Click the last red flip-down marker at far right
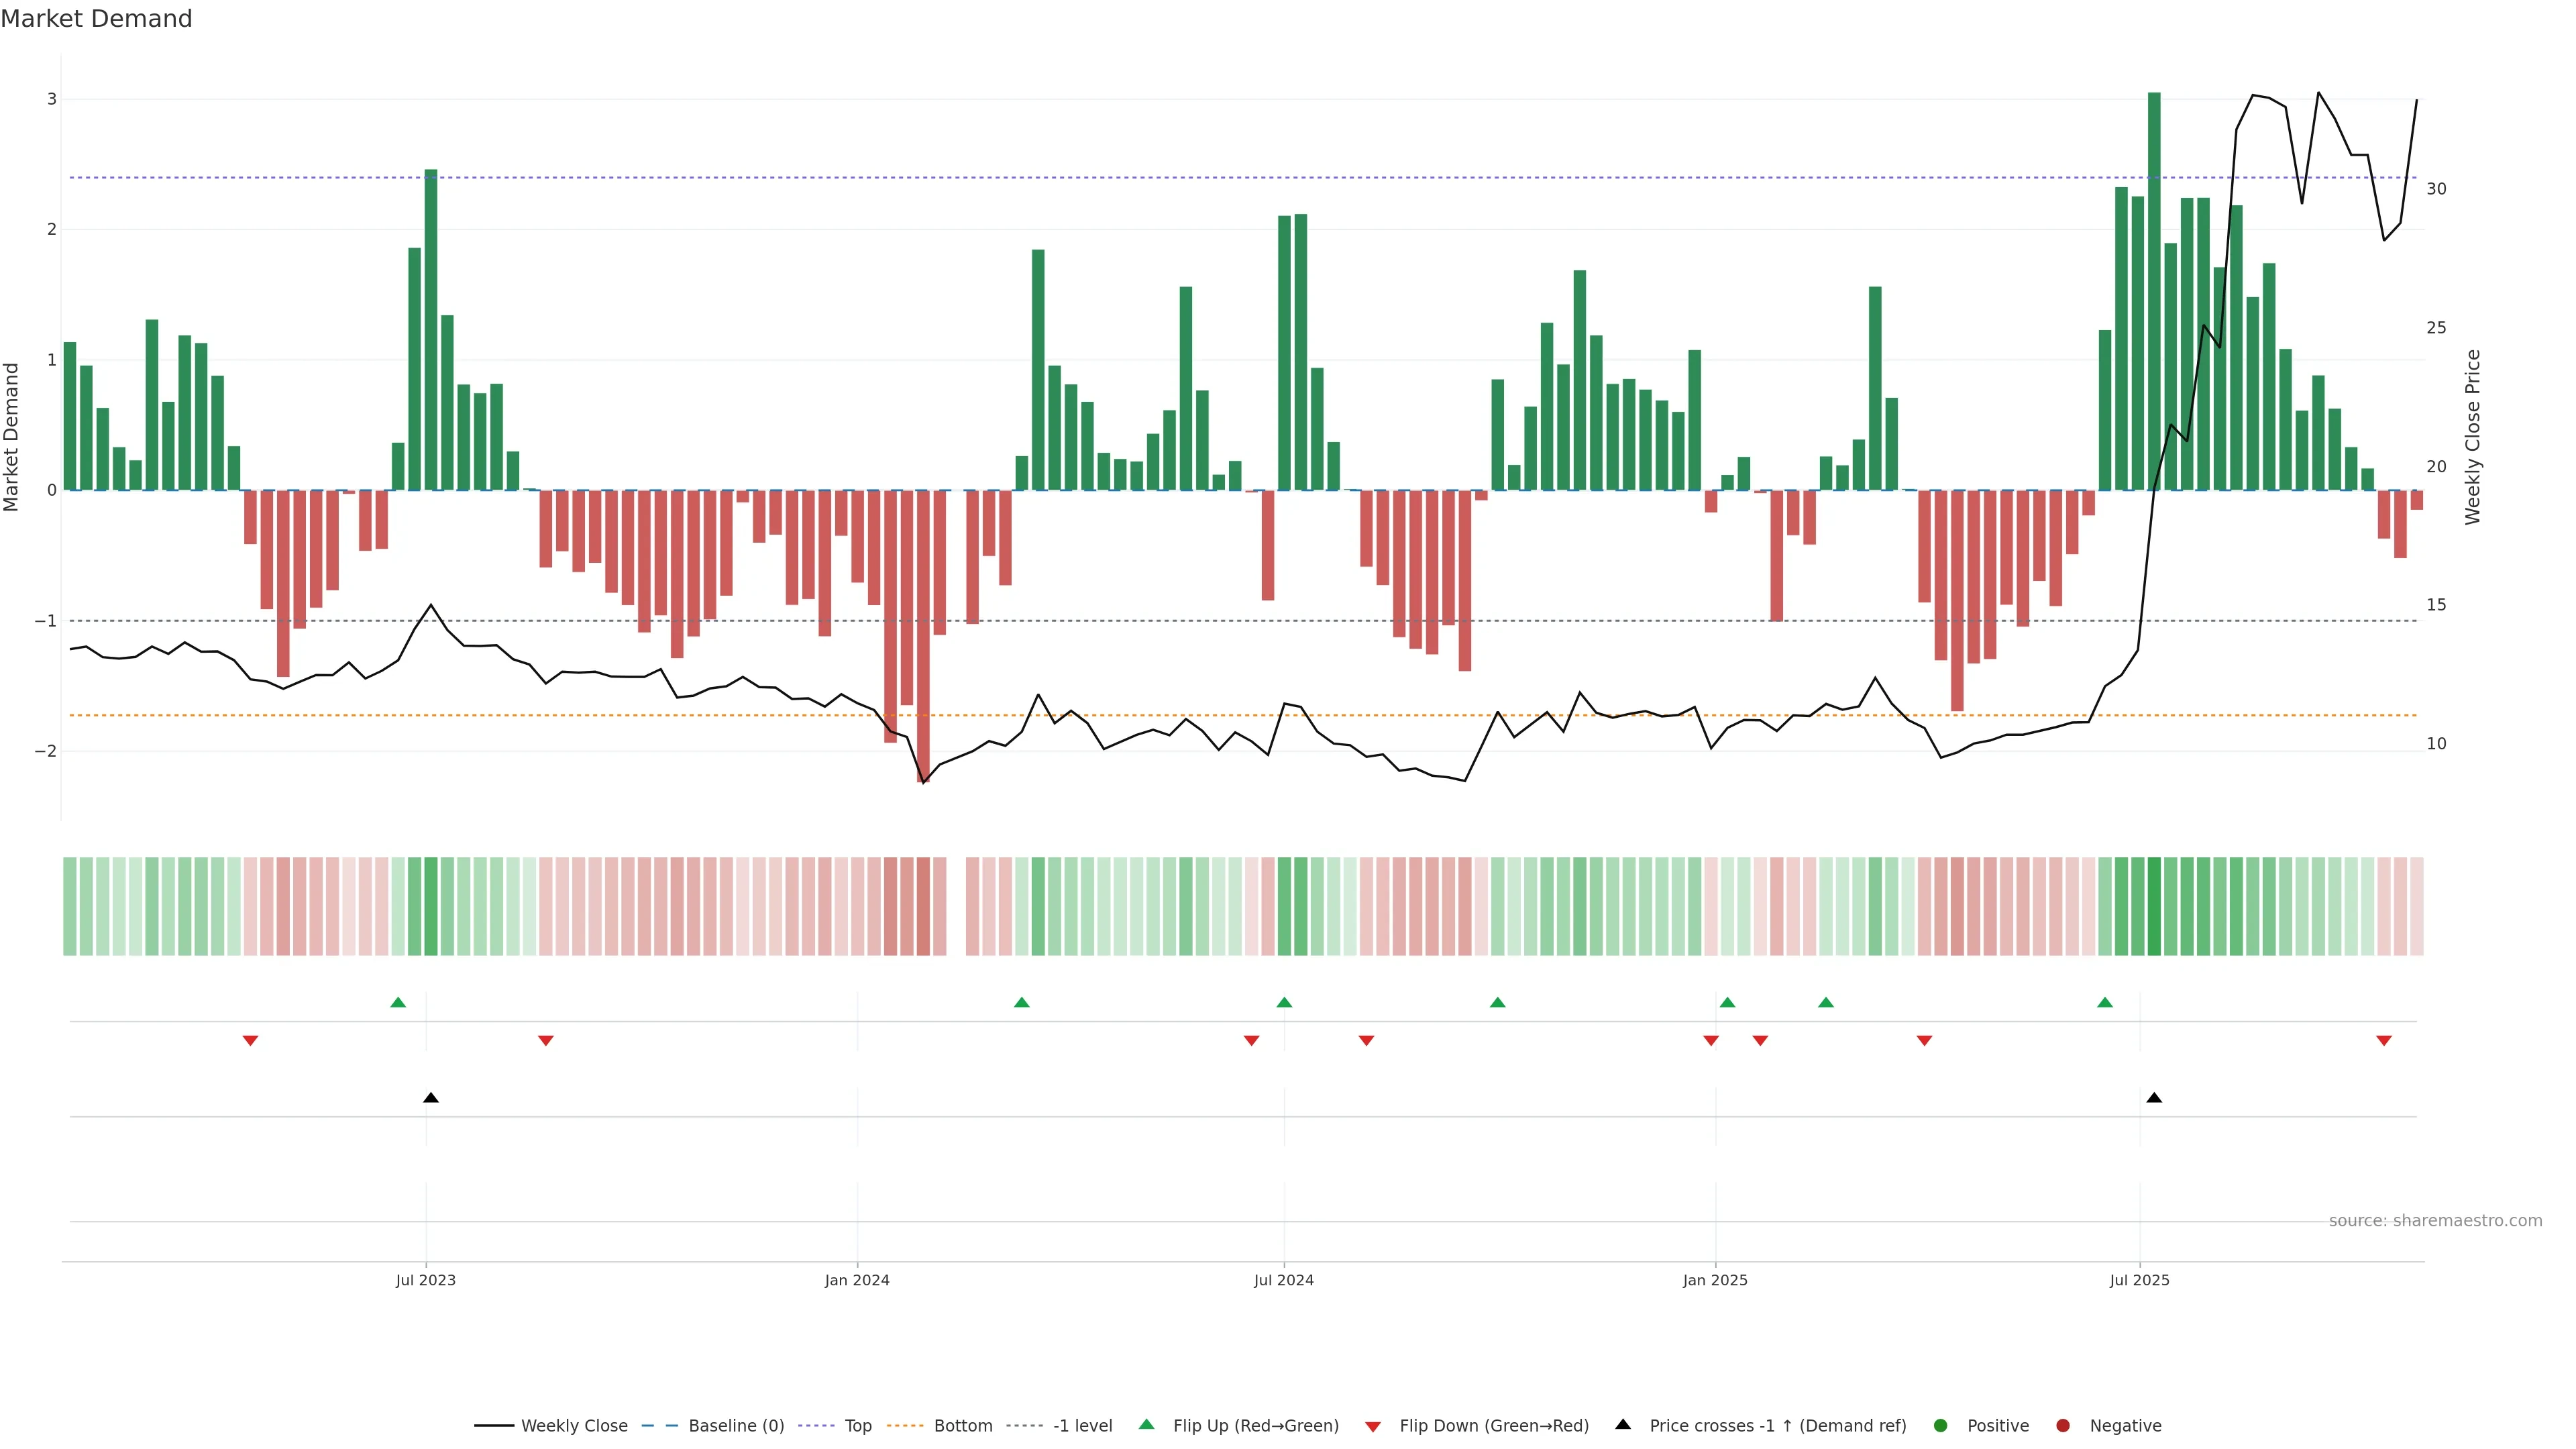 pyautogui.click(x=2384, y=1041)
